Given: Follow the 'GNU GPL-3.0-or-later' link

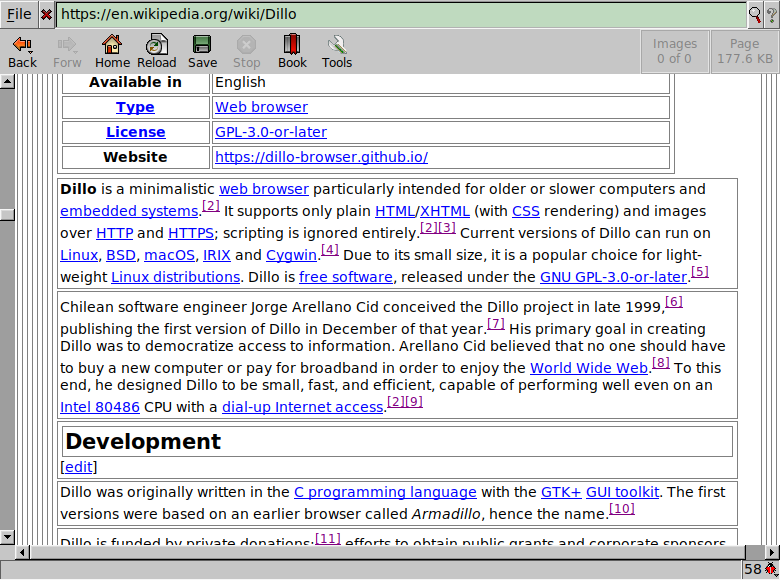Looking at the screenshot, I should pyautogui.click(x=613, y=277).
